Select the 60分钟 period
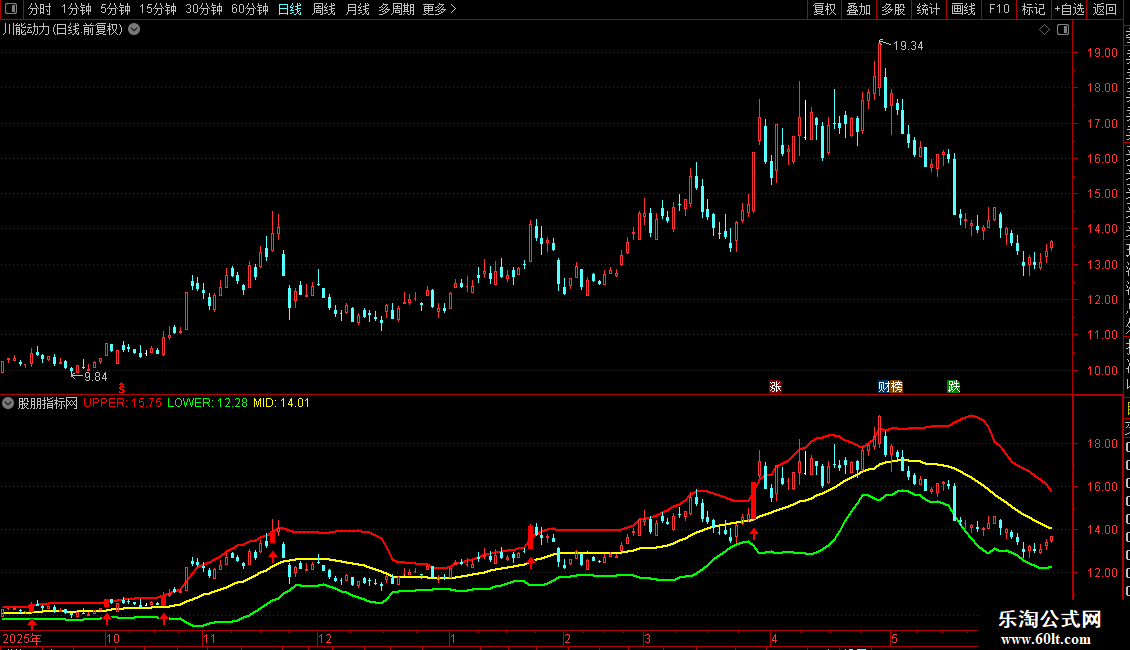 pos(249,9)
